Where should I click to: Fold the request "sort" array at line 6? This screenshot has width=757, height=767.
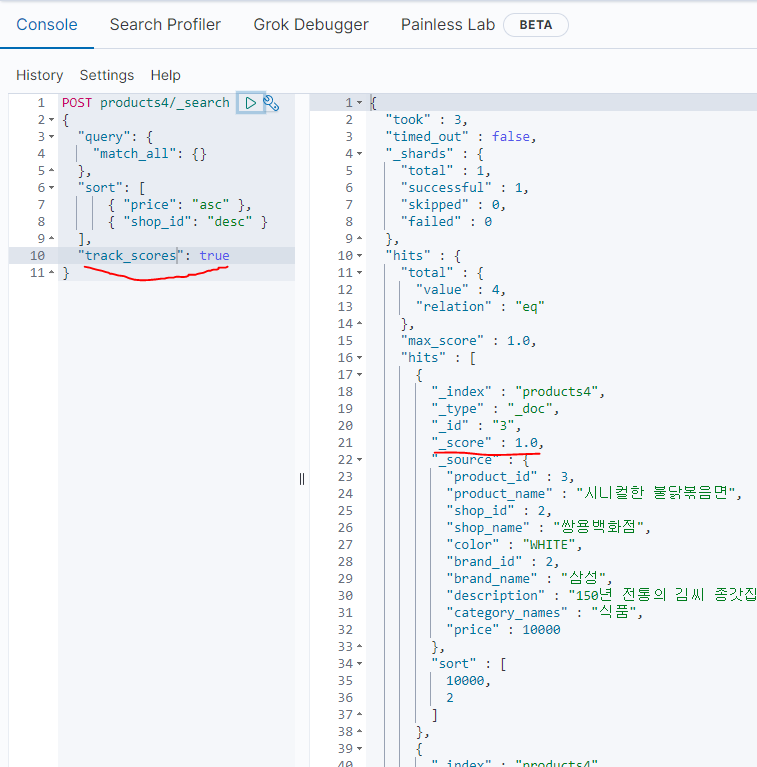coord(51,188)
